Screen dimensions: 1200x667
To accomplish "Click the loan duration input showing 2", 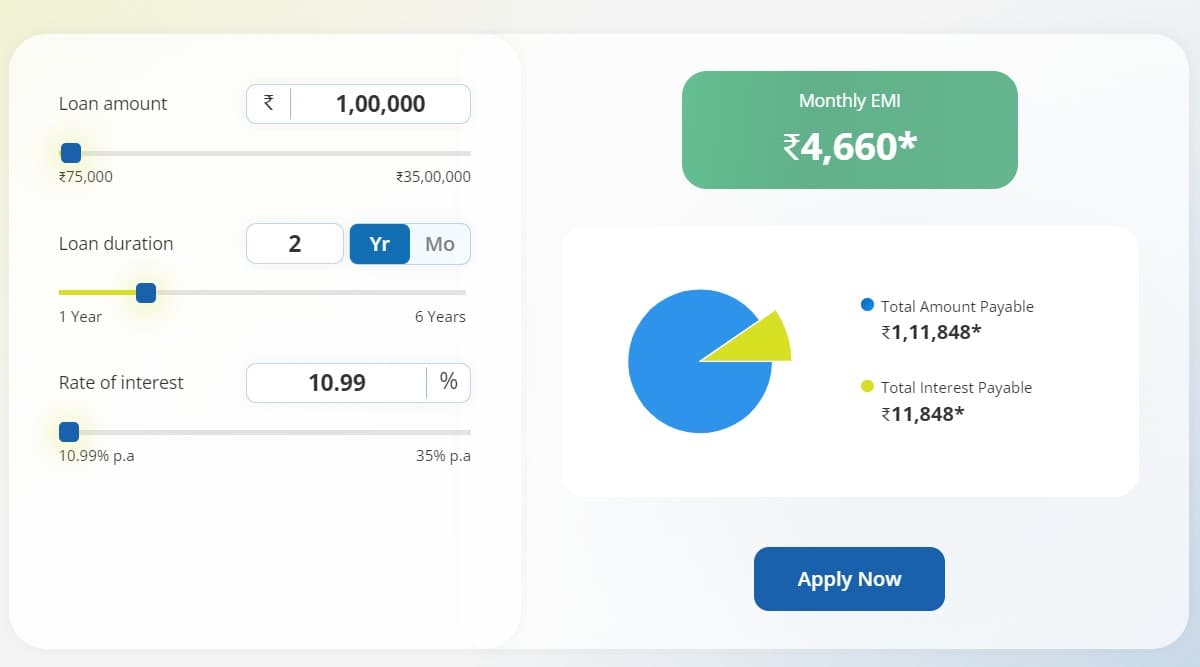I will 294,243.
